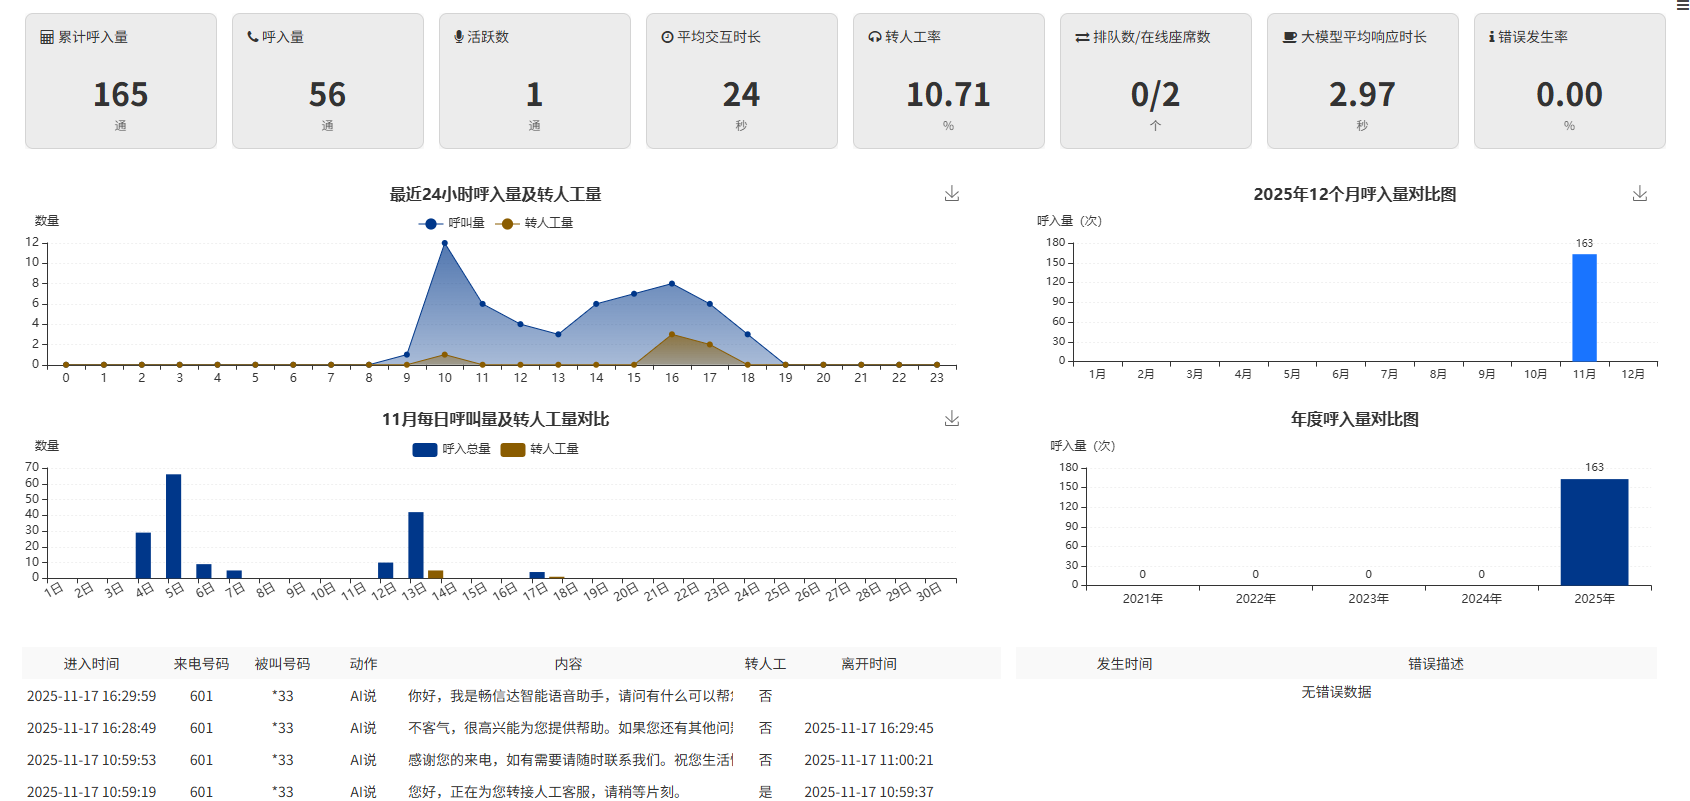The image size is (1690, 801).
Task: Click the 进入时间 column header
Action: (91, 664)
